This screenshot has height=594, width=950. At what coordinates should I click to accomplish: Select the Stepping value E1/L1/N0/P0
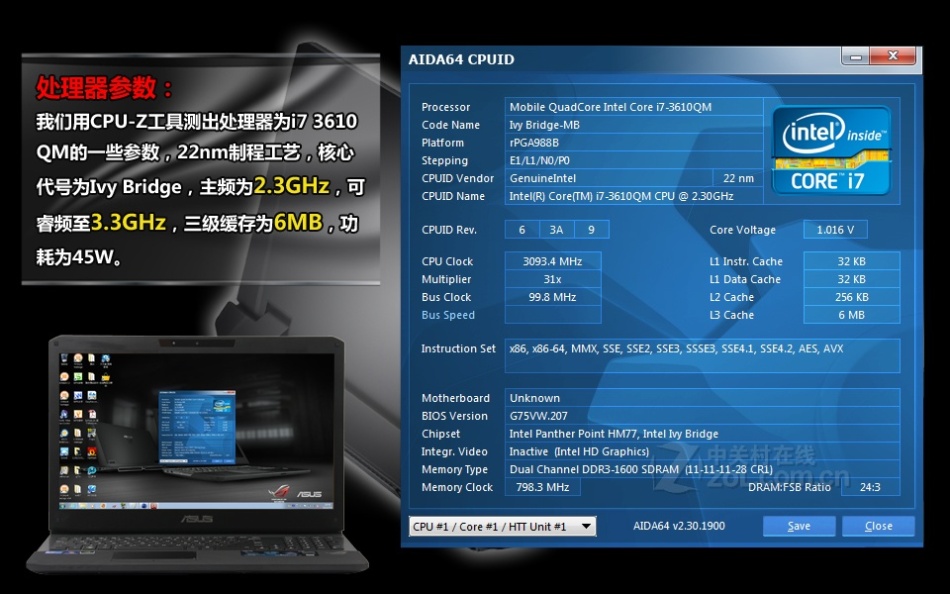pos(634,161)
